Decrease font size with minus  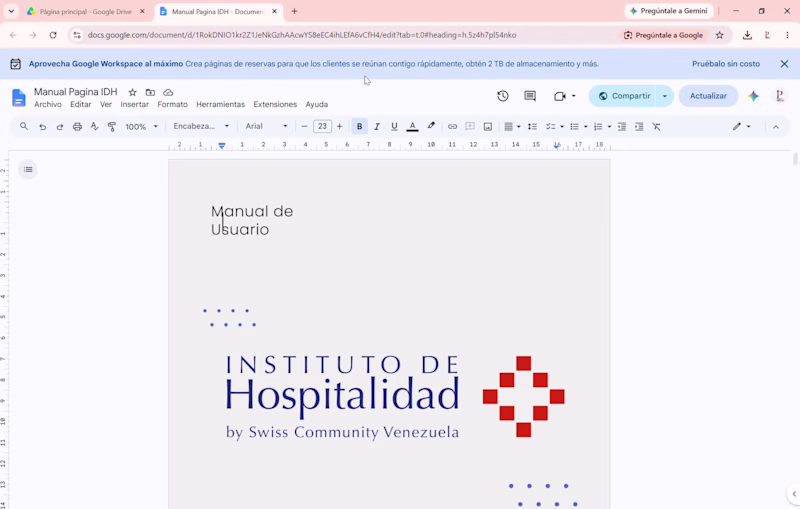point(304,126)
